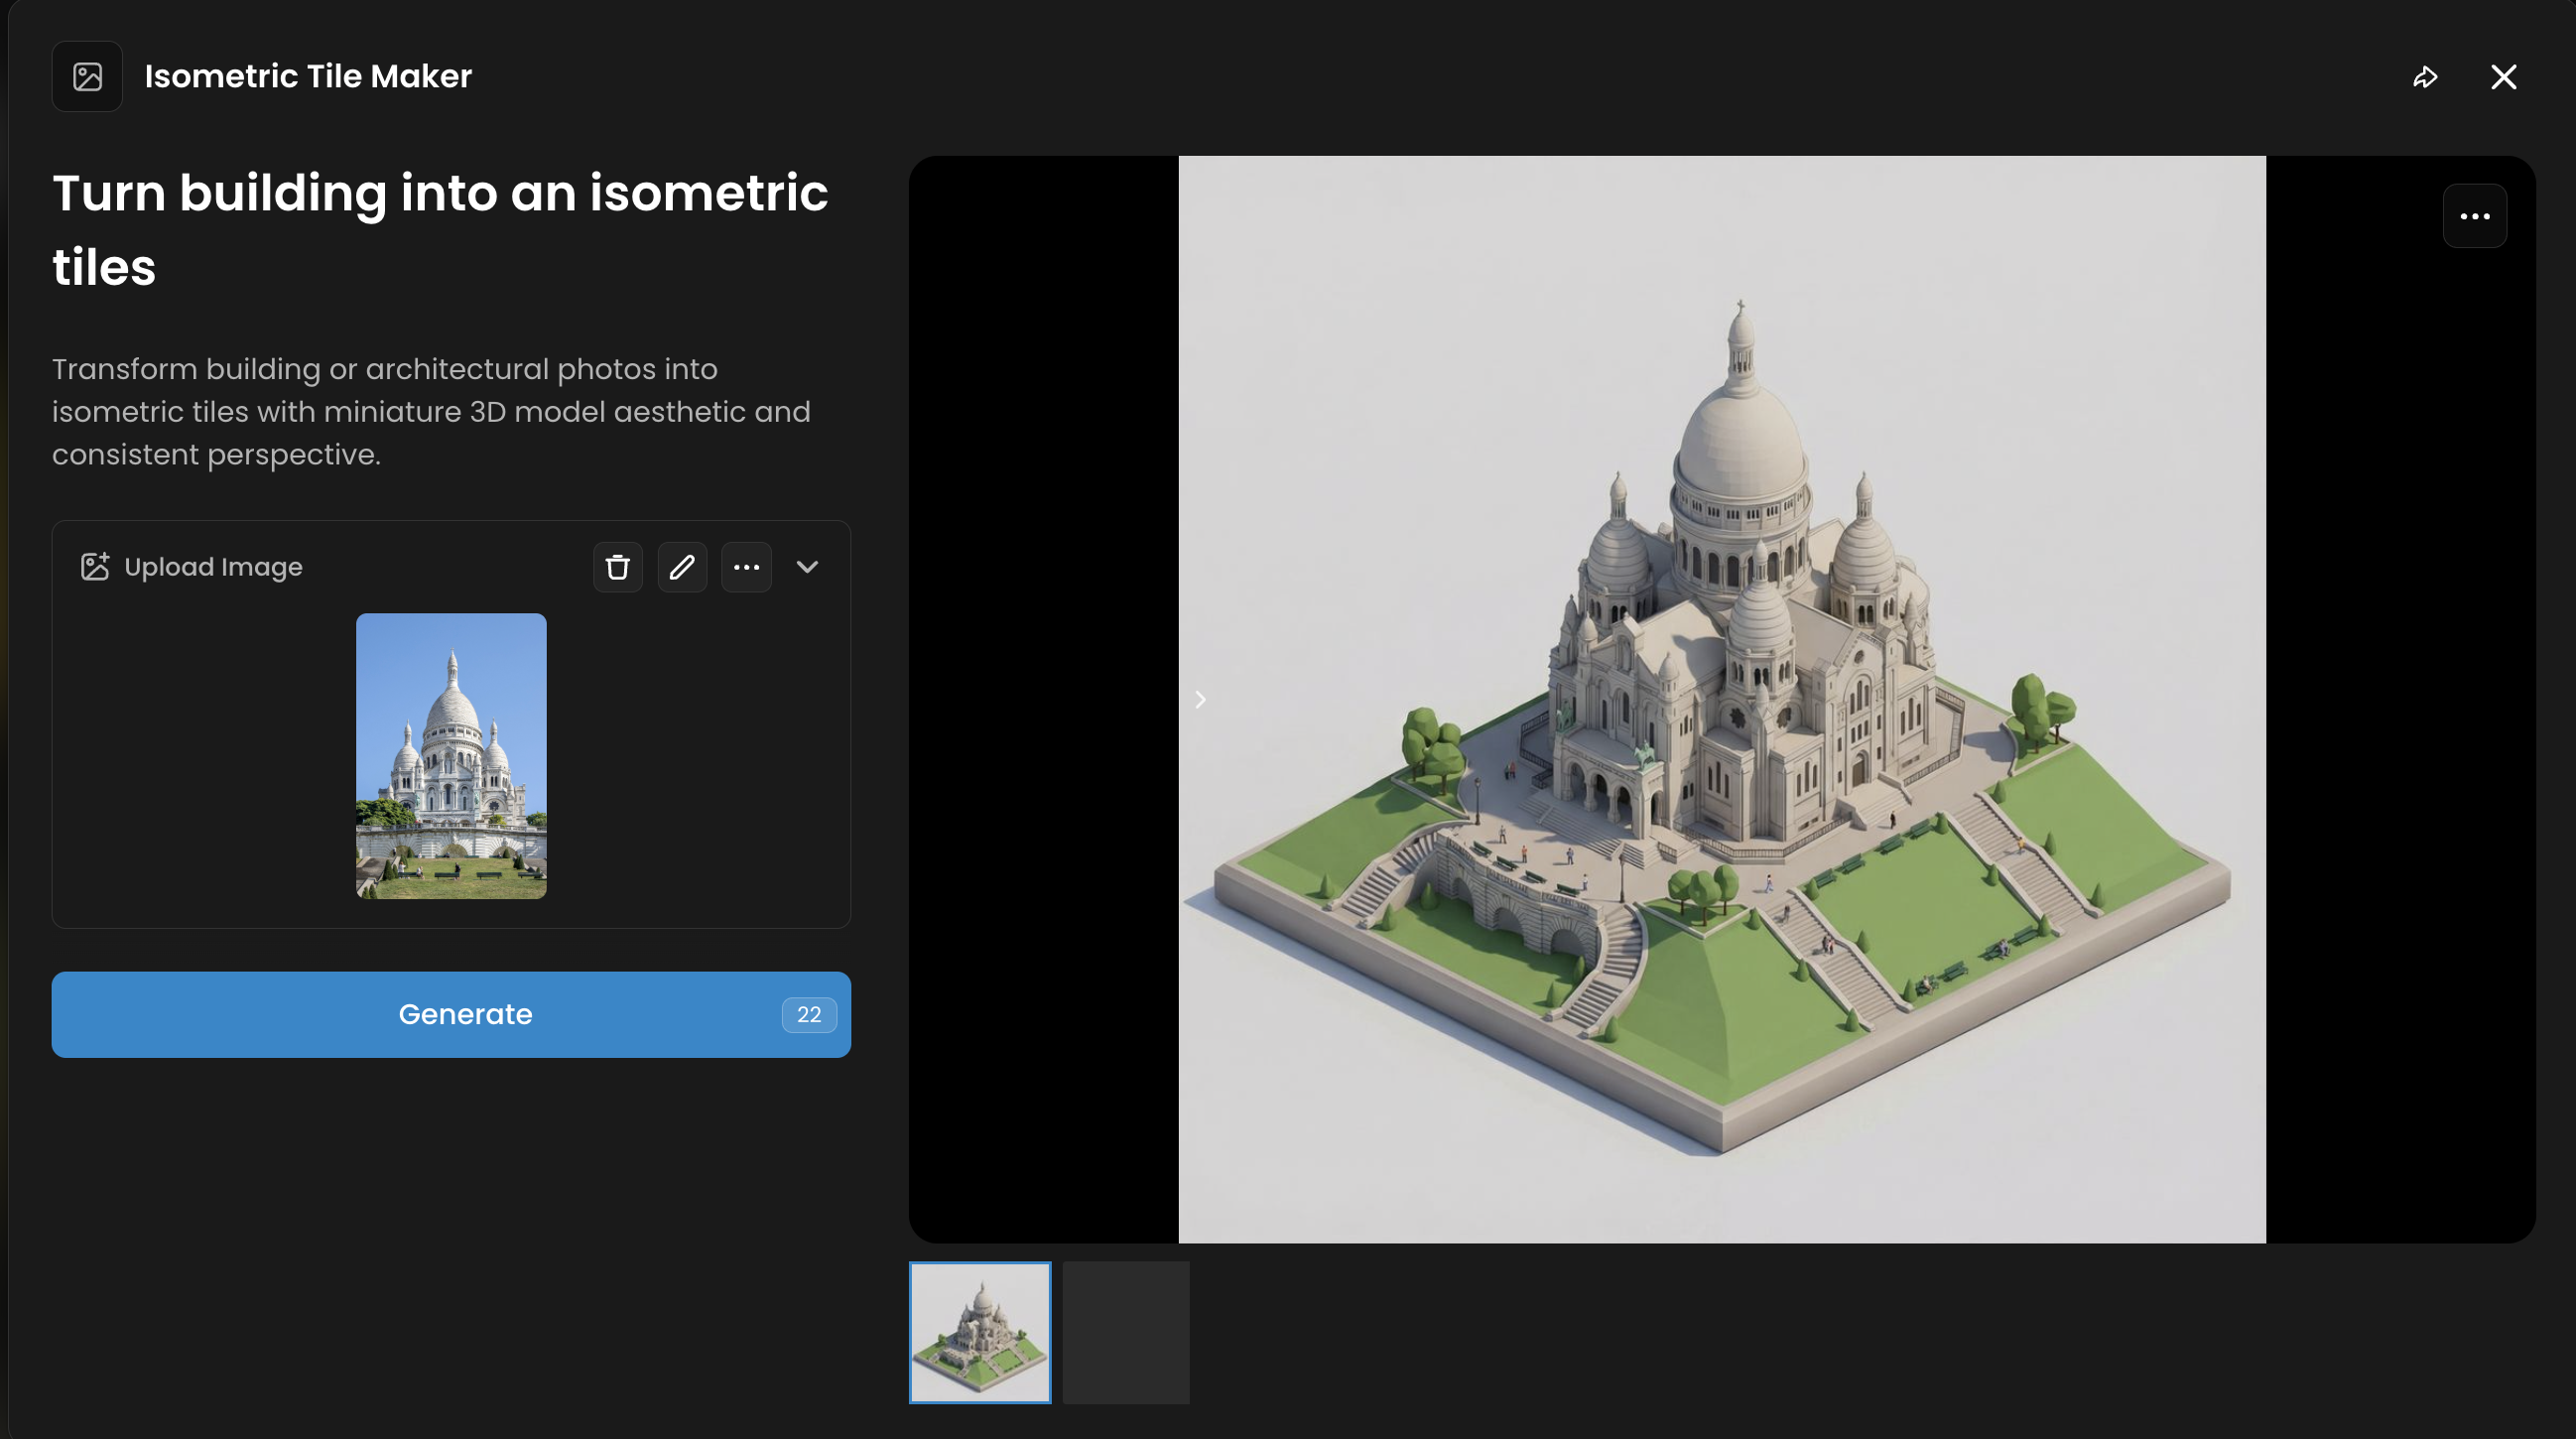Close the Isometric Tile Maker dialog
Viewport: 2576px width, 1439px height.
2503,77
